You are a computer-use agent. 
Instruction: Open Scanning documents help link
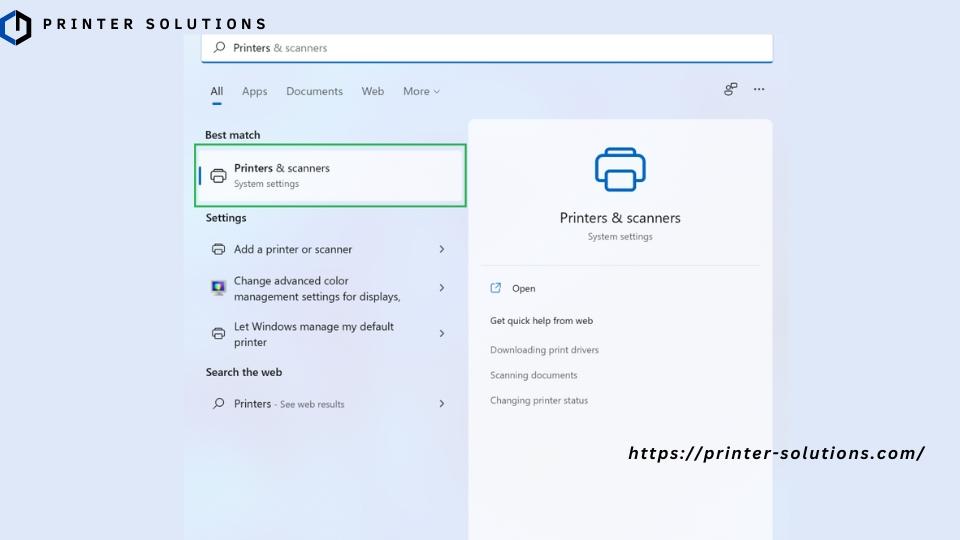[533, 375]
